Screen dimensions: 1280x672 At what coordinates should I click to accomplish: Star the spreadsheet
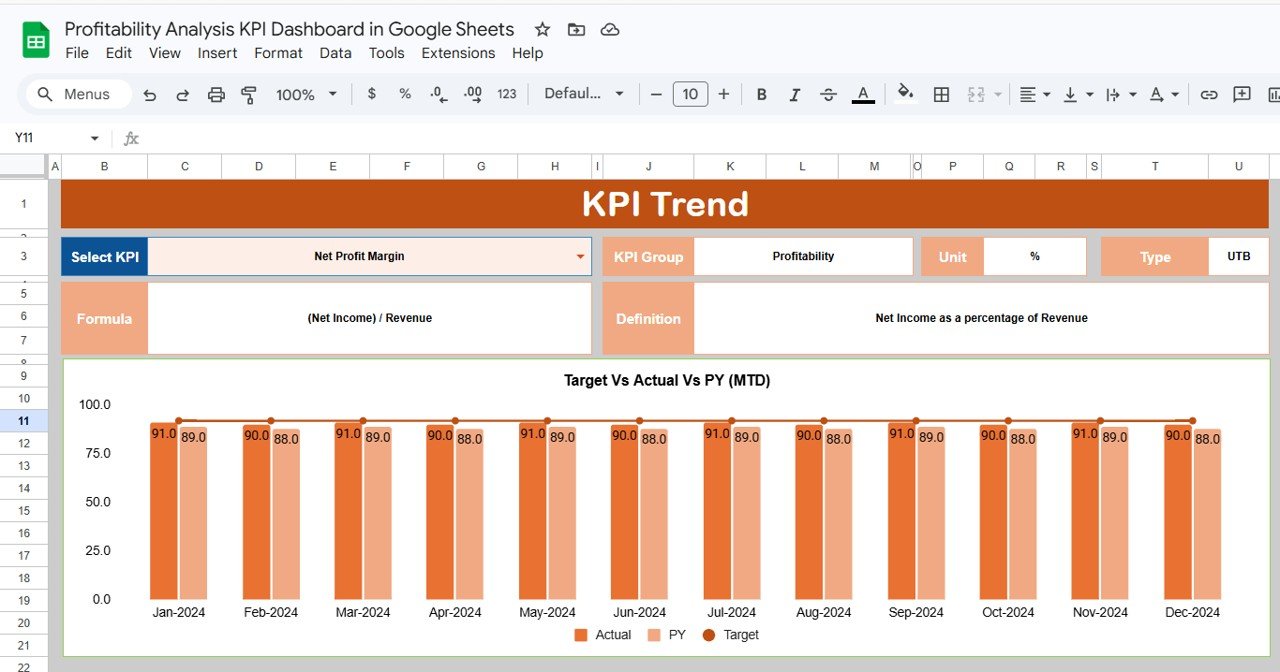pyautogui.click(x=541, y=29)
